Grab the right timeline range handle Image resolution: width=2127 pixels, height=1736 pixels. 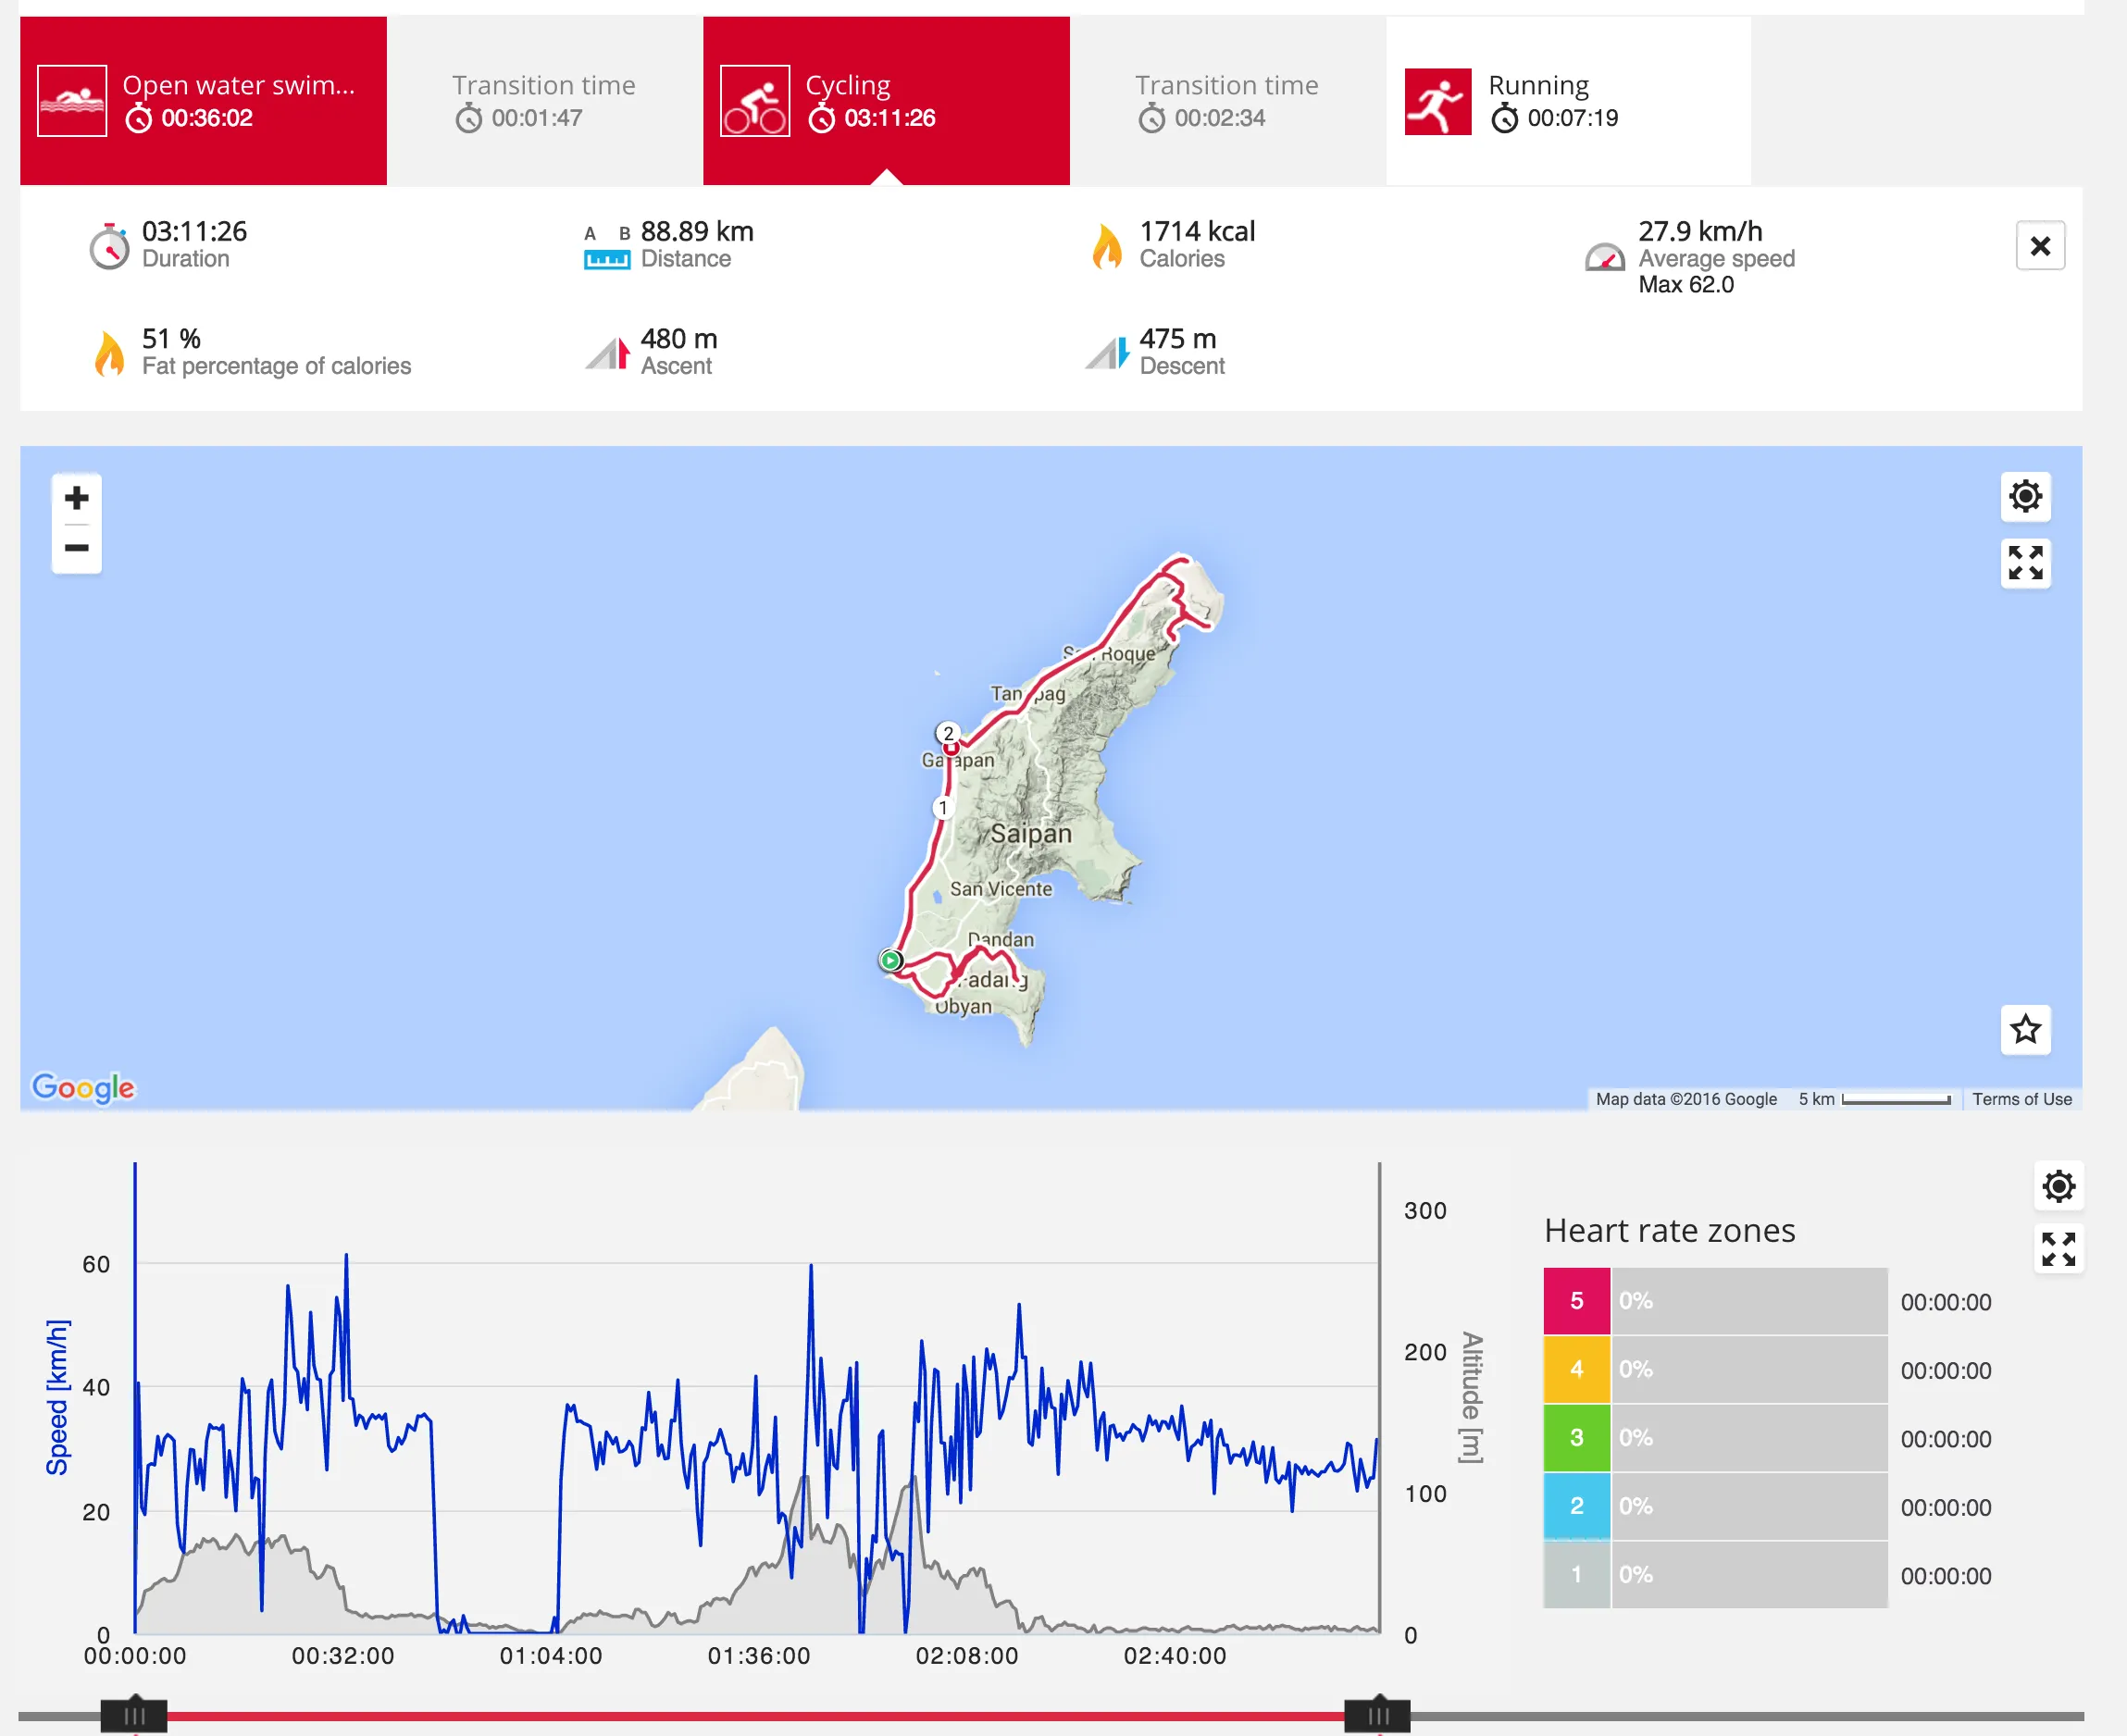(1377, 1715)
